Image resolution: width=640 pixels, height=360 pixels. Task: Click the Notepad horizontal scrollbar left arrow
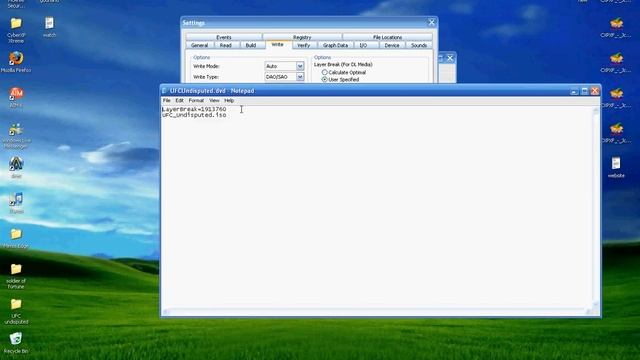click(166, 312)
